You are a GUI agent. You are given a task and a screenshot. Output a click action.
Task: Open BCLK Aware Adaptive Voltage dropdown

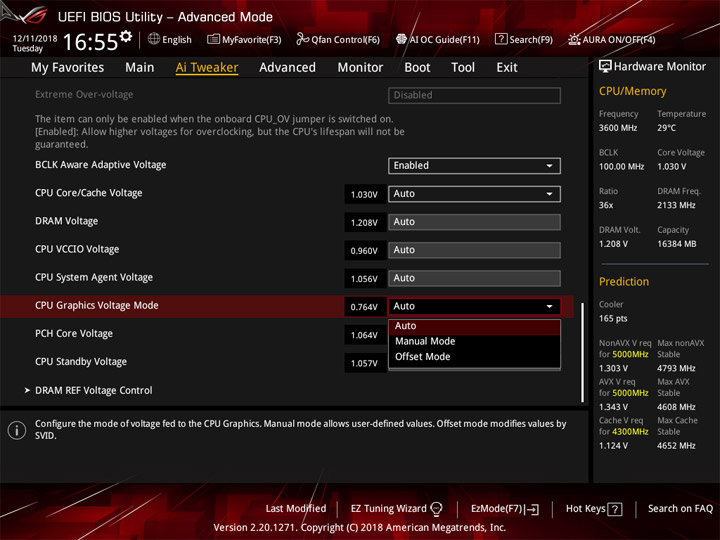tap(474, 166)
